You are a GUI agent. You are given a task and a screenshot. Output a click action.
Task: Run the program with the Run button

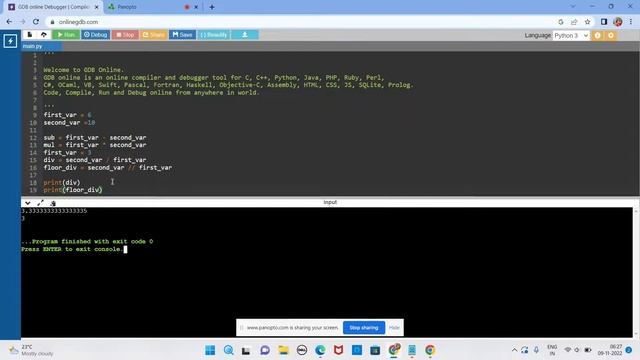click(66, 35)
